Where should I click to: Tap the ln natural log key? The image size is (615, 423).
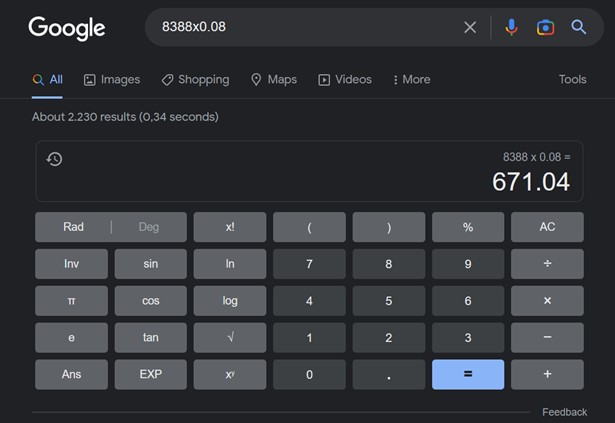(x=230, y=264)
